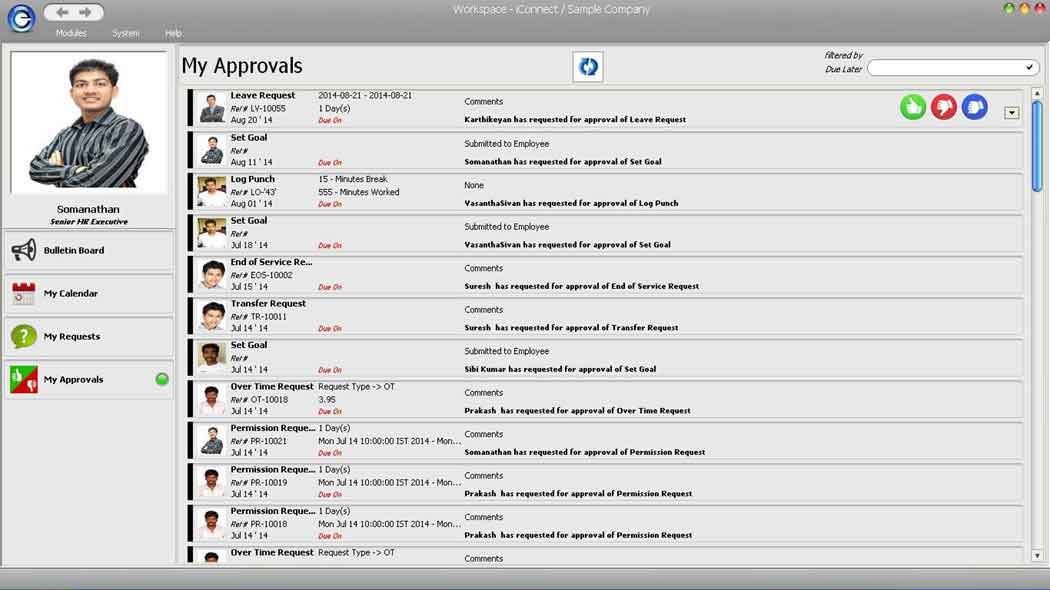Click the scrollbar down arrow
Screen dimensions: 1050x590
click(1037, 555)
